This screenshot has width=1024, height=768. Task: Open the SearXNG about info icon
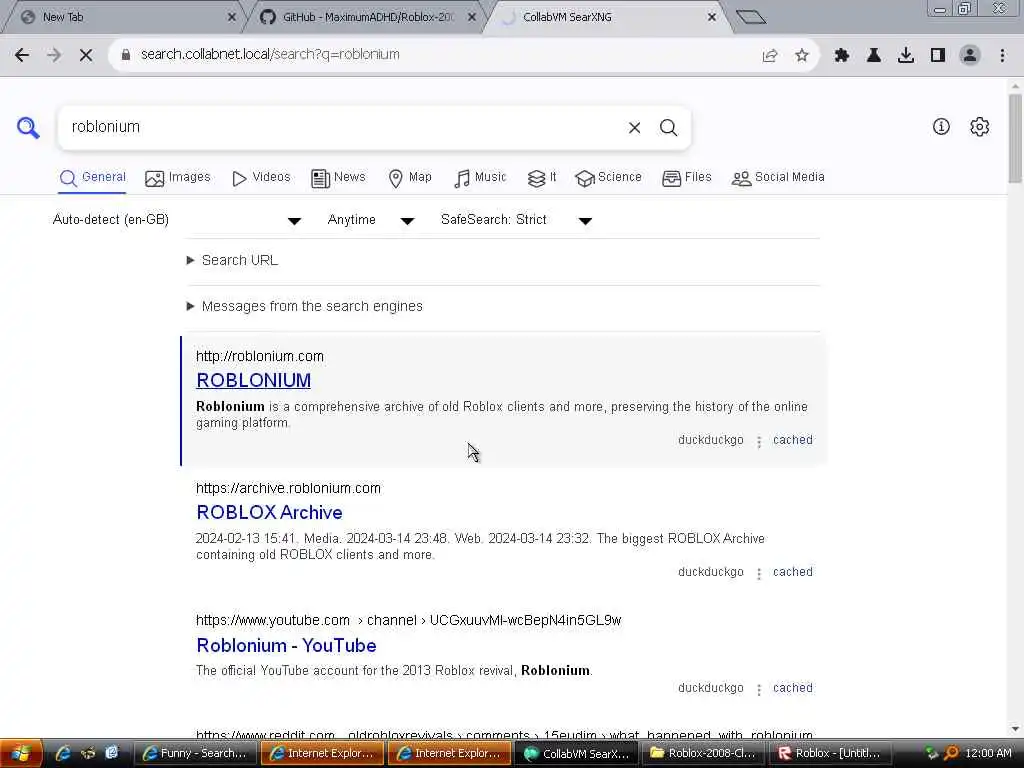[941, 127]
